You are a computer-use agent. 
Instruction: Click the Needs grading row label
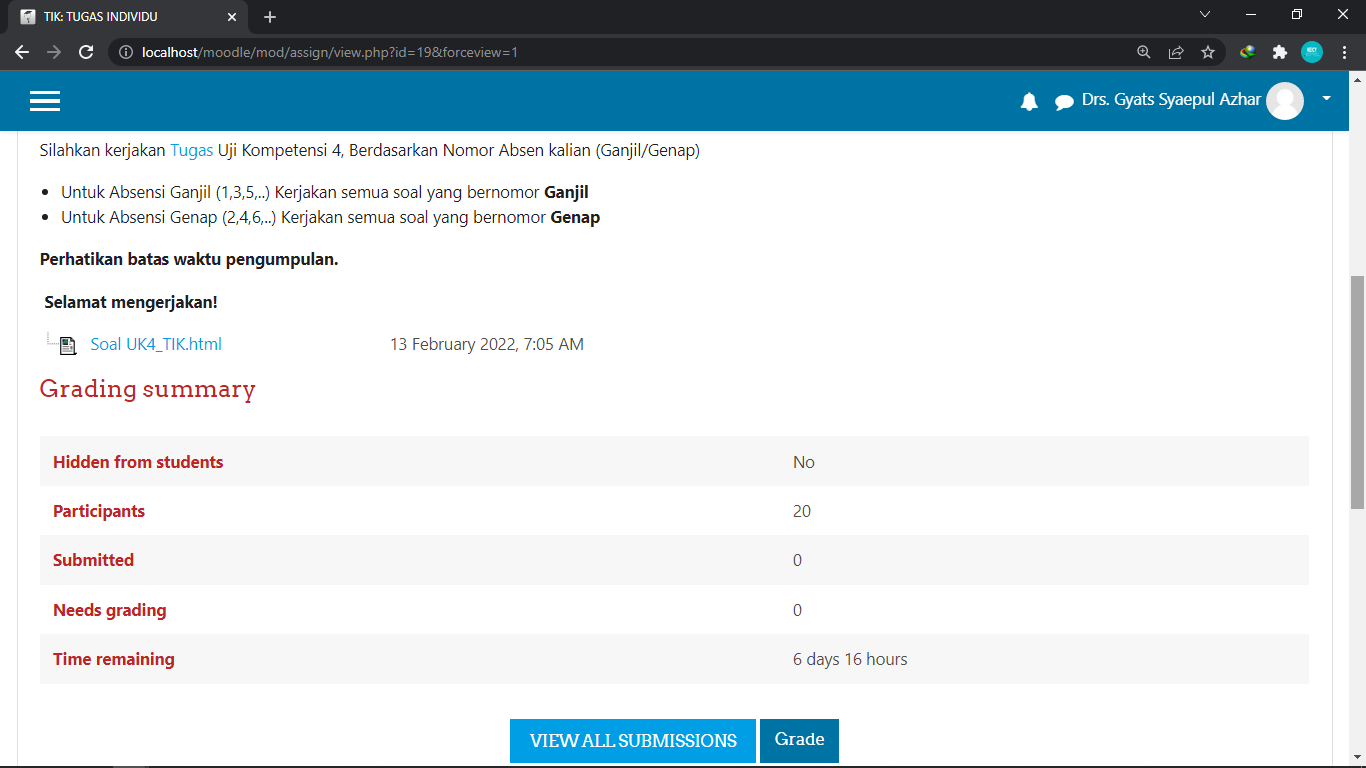pos(110,610)
